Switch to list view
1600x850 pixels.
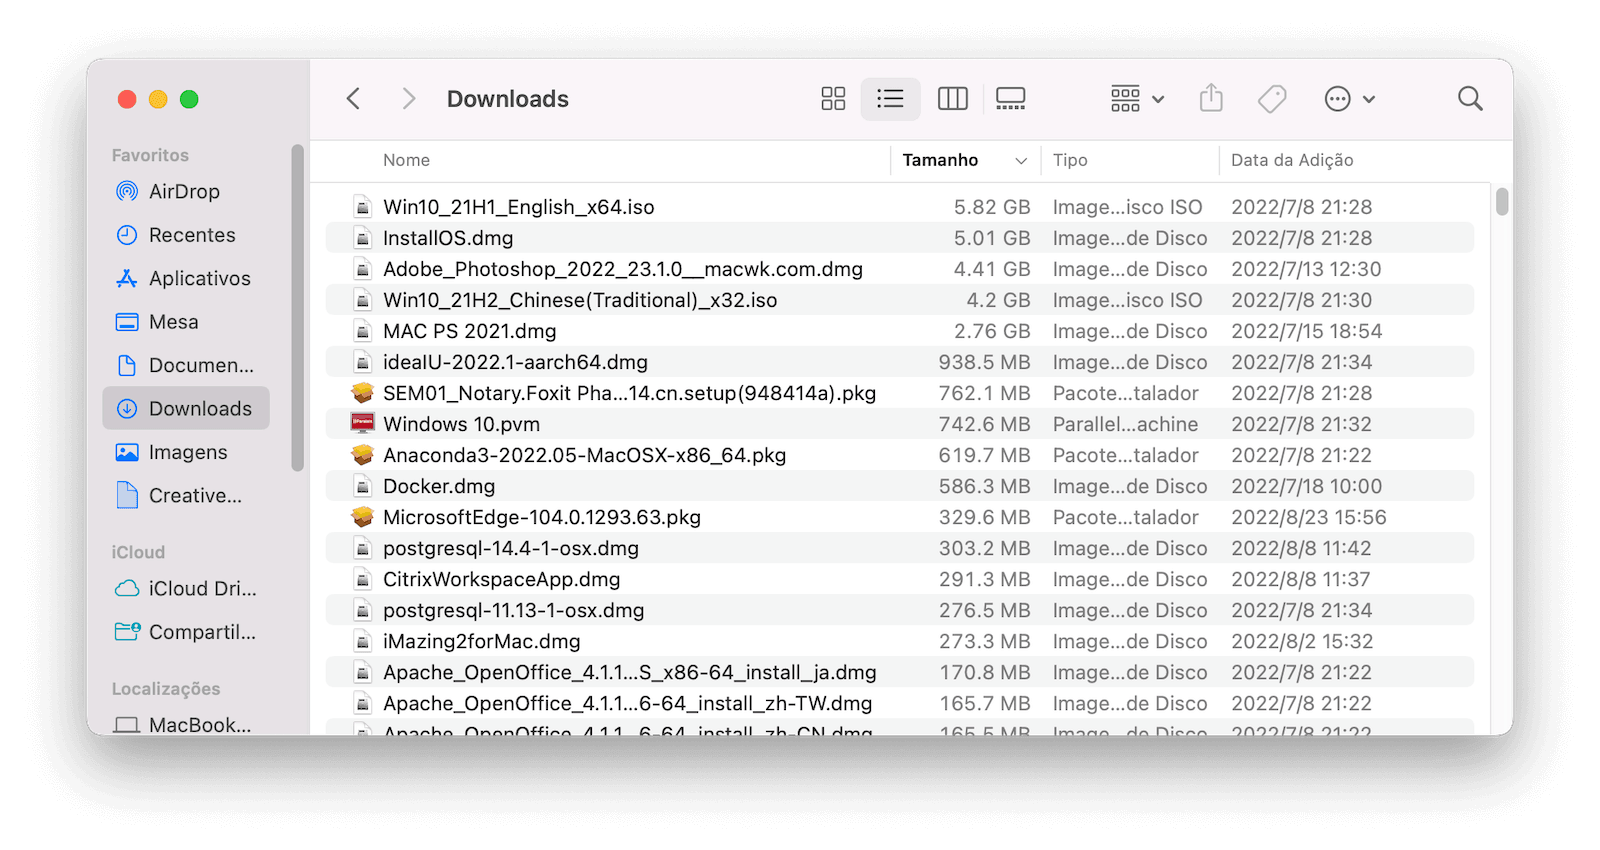point(890,98)
